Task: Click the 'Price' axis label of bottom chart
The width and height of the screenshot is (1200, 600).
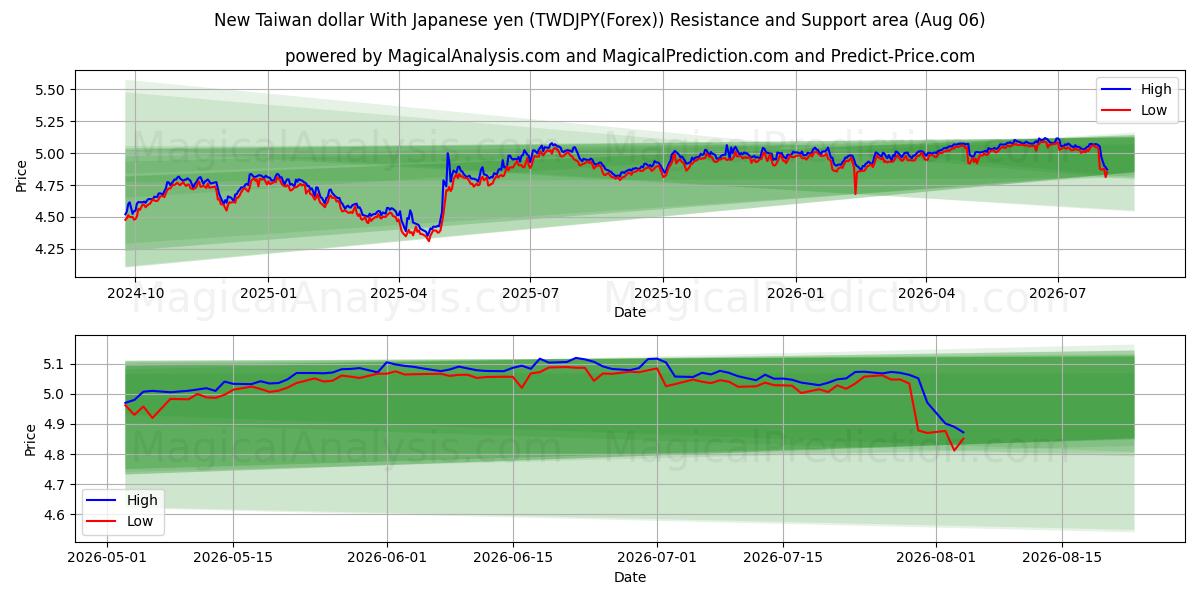Action: (x=31, y=440)
